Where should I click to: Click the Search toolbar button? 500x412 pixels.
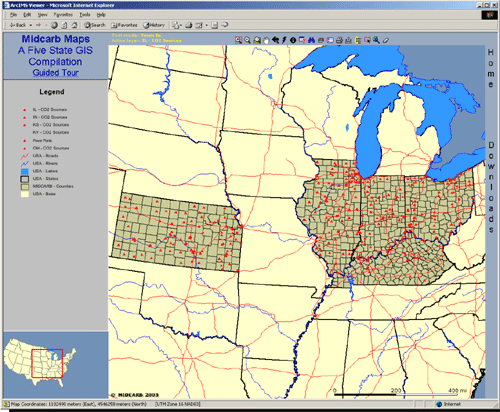95,25
